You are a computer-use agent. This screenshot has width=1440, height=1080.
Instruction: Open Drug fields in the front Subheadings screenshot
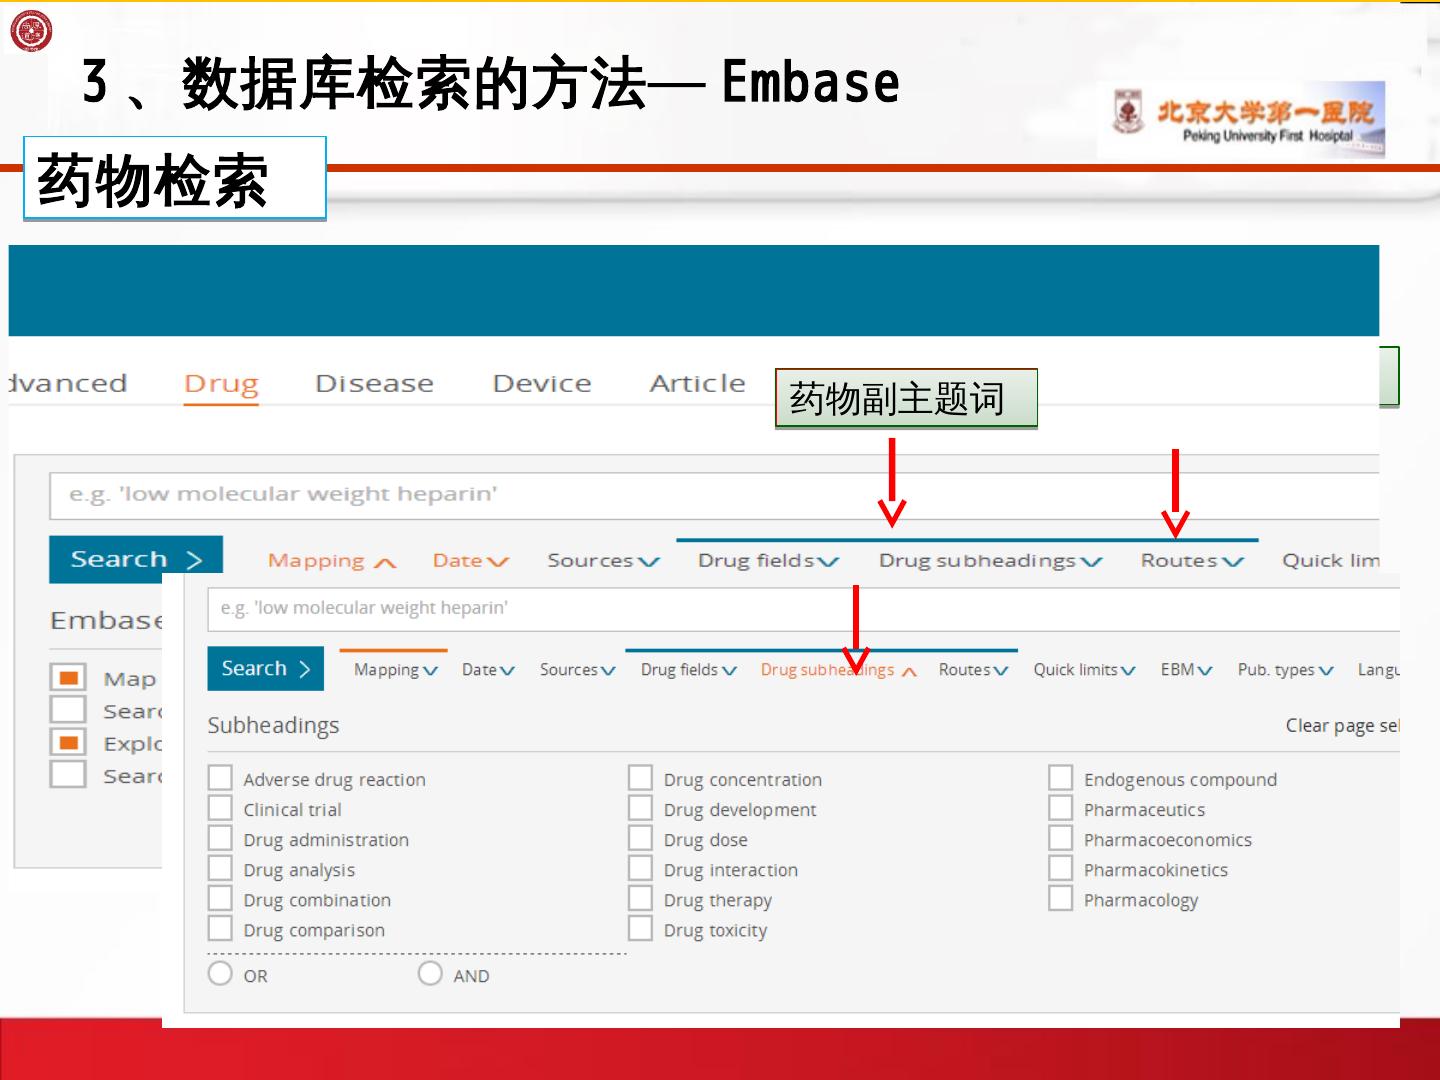[x=689, y=670]
